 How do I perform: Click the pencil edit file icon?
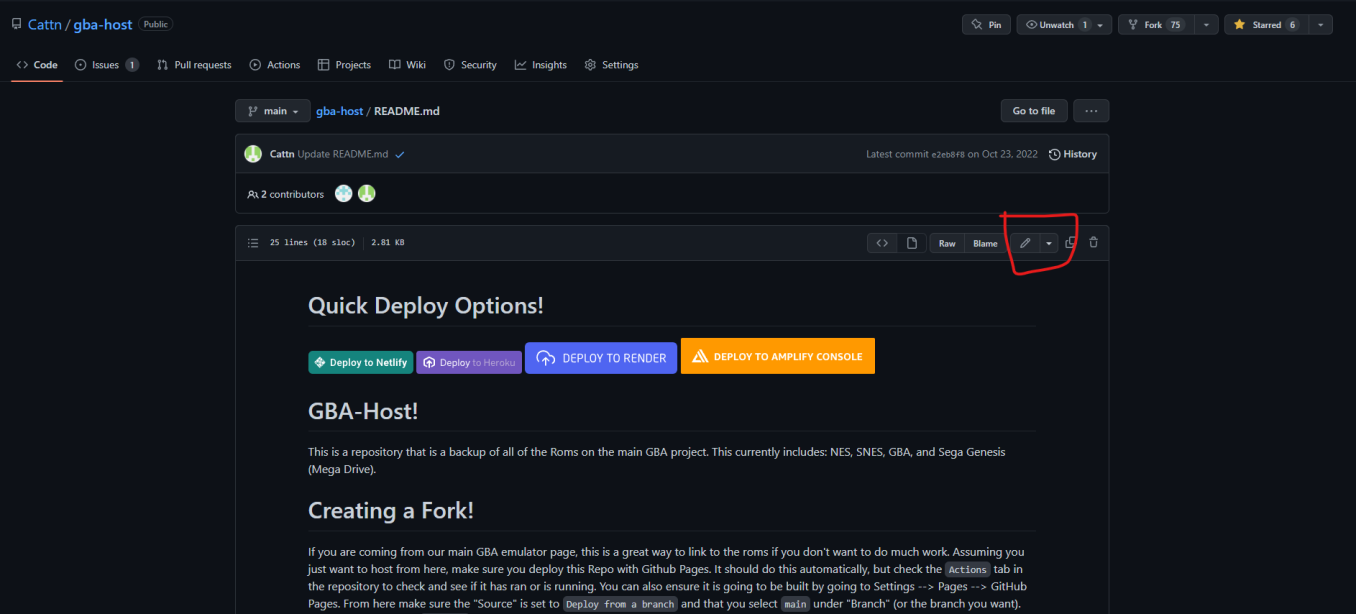(1025, 243)
